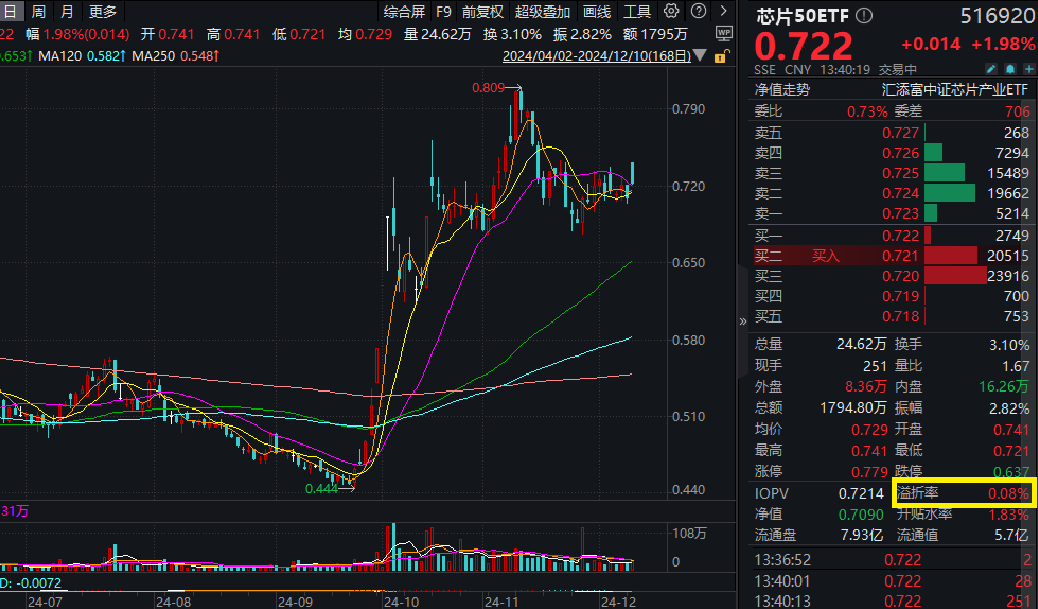
Task: Toggle 前复权 price adjustment mode
Action: [483, 12]
